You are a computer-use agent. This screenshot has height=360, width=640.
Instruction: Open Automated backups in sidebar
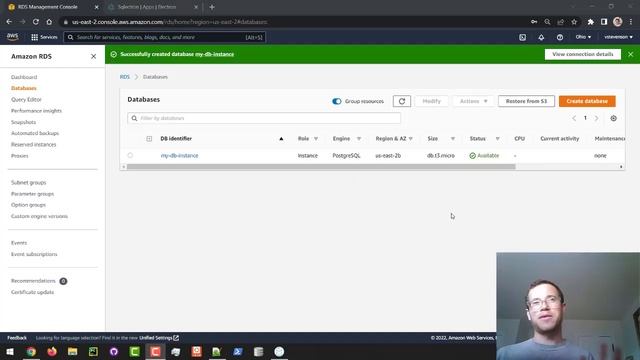pyautogui.click(x=35, y=133)
